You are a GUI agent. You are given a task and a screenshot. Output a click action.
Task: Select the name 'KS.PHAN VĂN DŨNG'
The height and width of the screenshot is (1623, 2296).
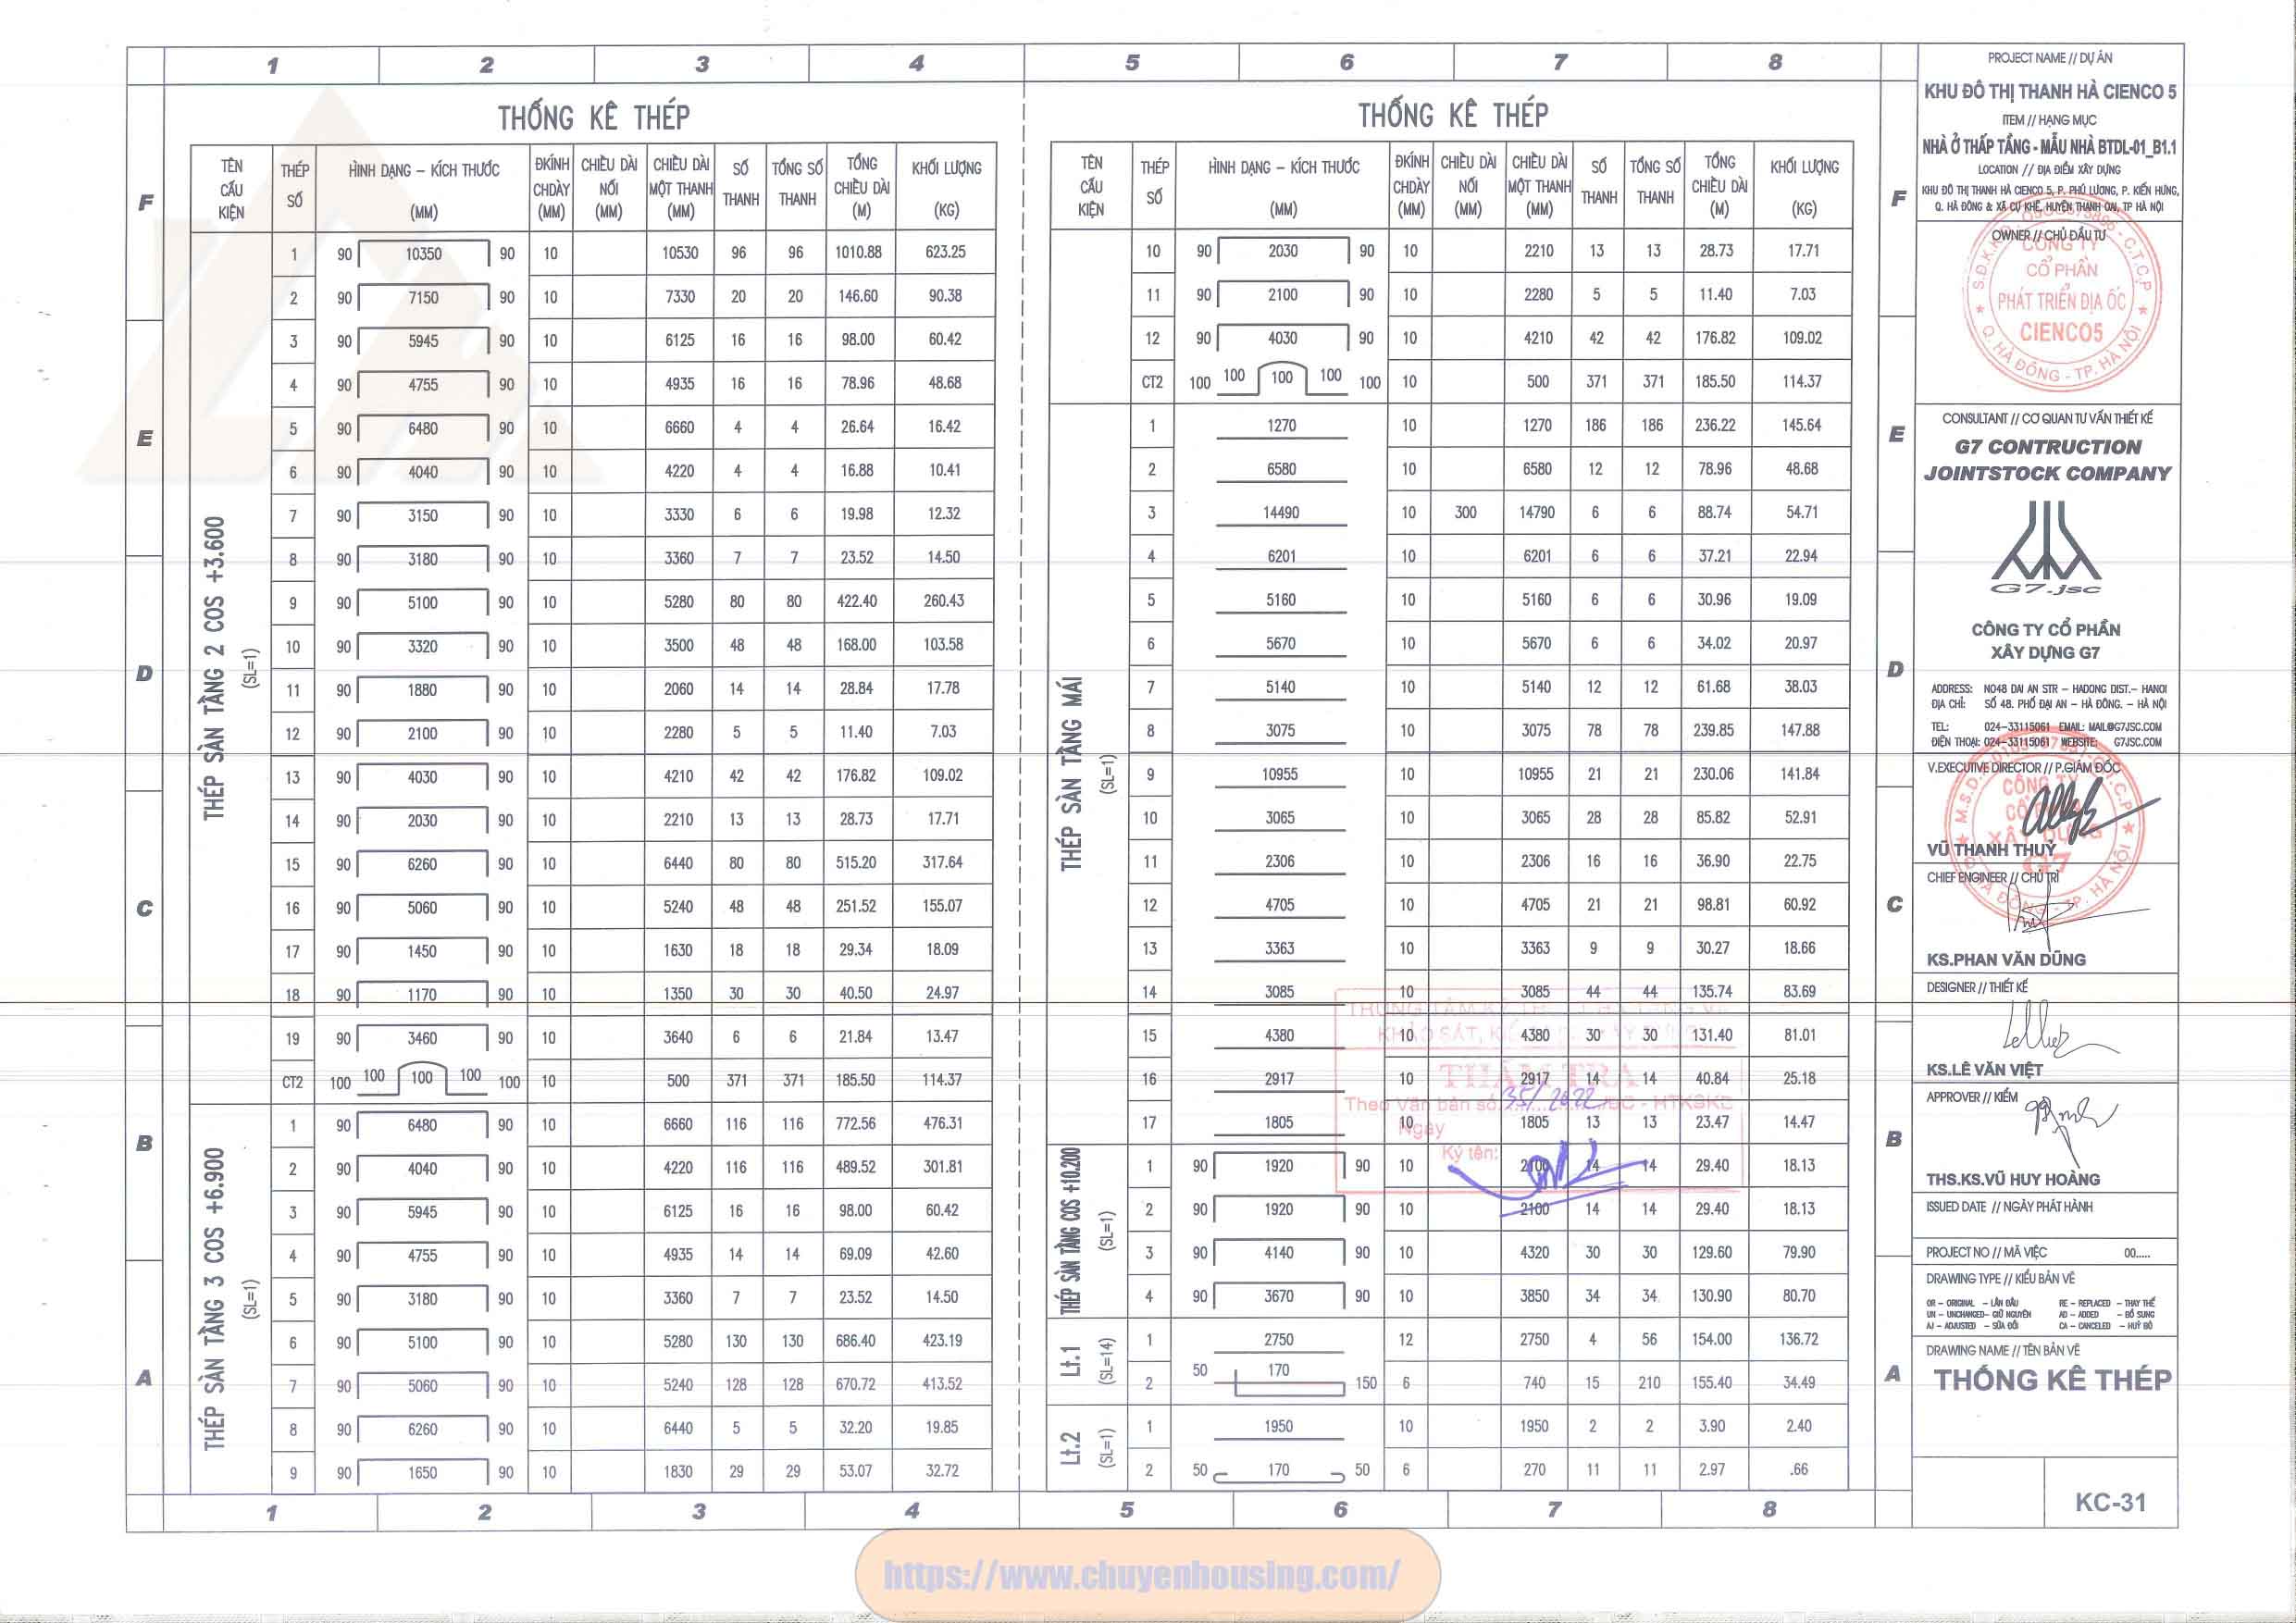2006,960
